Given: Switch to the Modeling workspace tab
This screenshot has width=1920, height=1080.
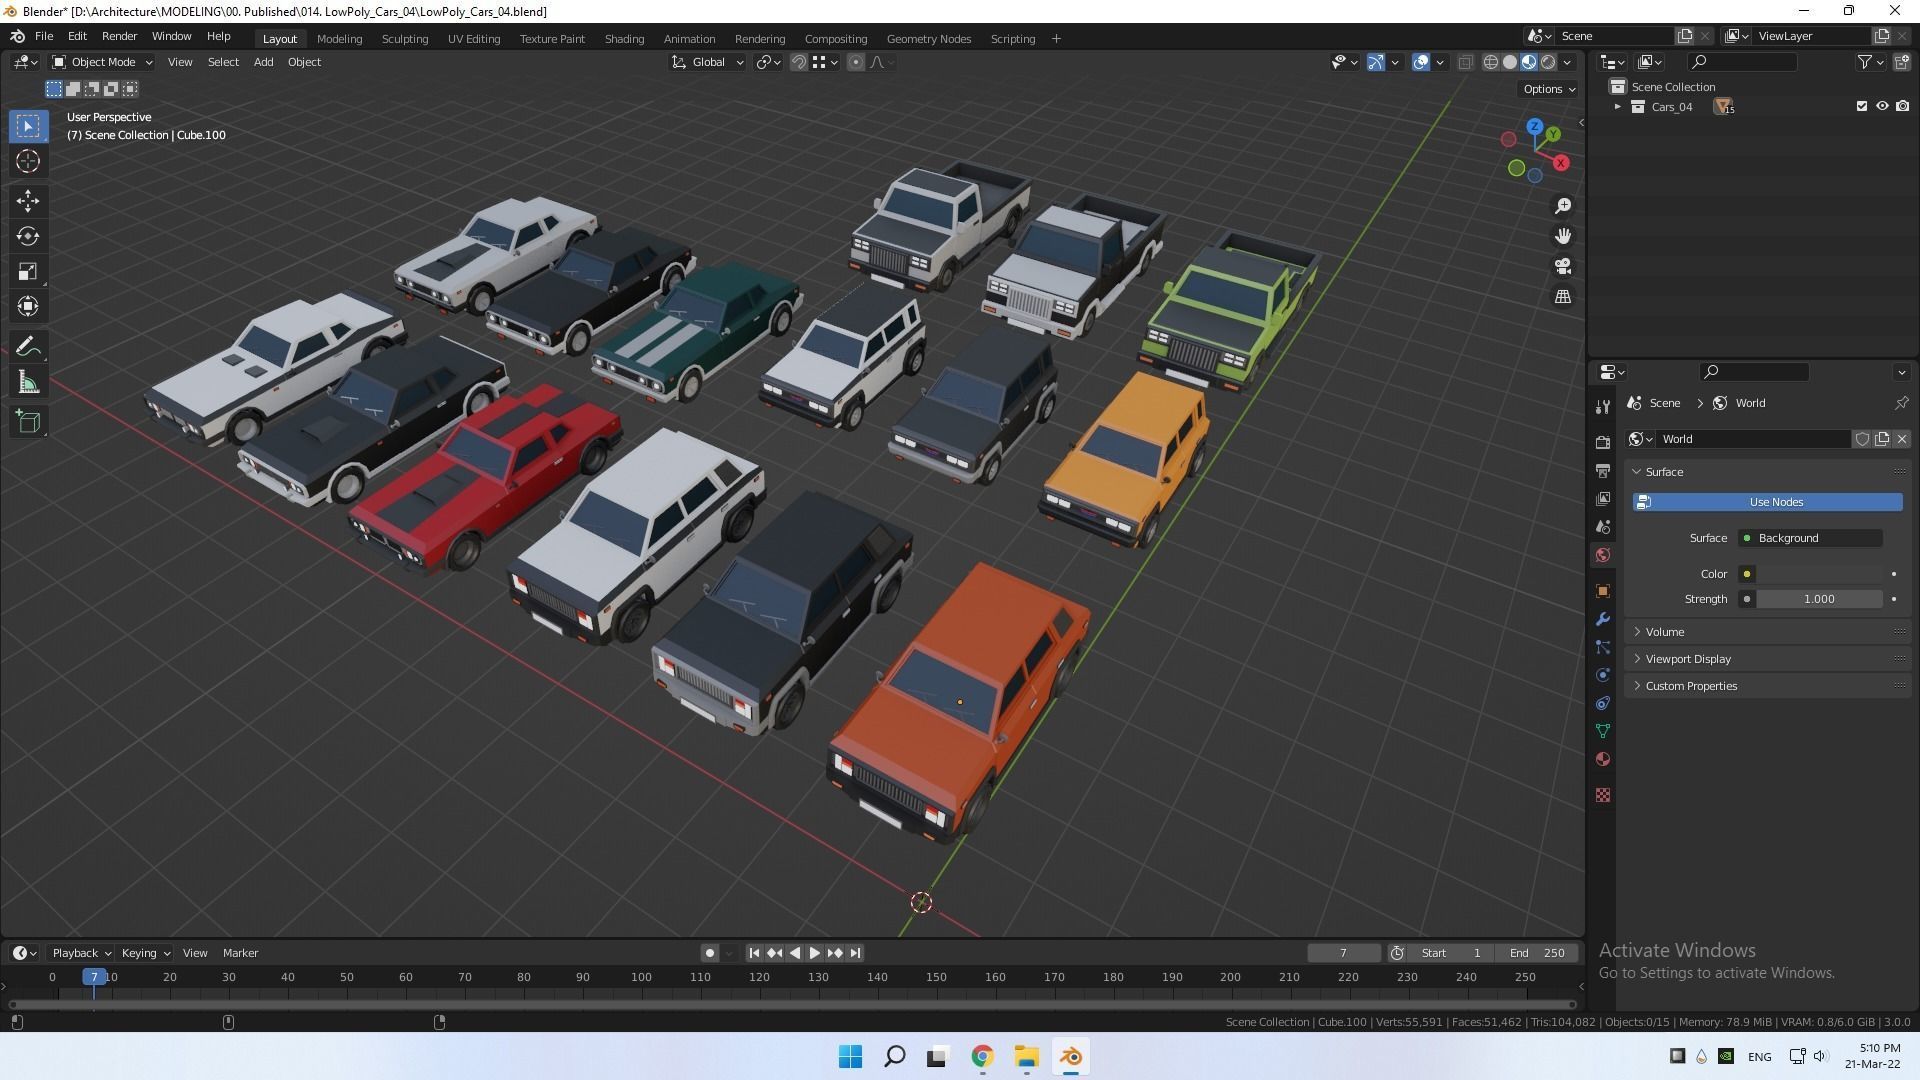Looking at the screenshot, I should [339, 39].
